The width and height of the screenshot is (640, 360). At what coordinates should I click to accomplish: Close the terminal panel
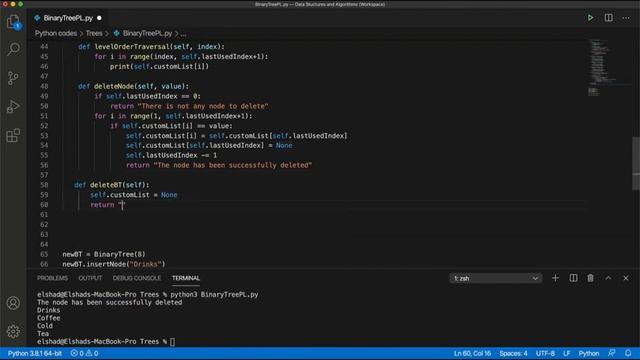pos(626,278)
